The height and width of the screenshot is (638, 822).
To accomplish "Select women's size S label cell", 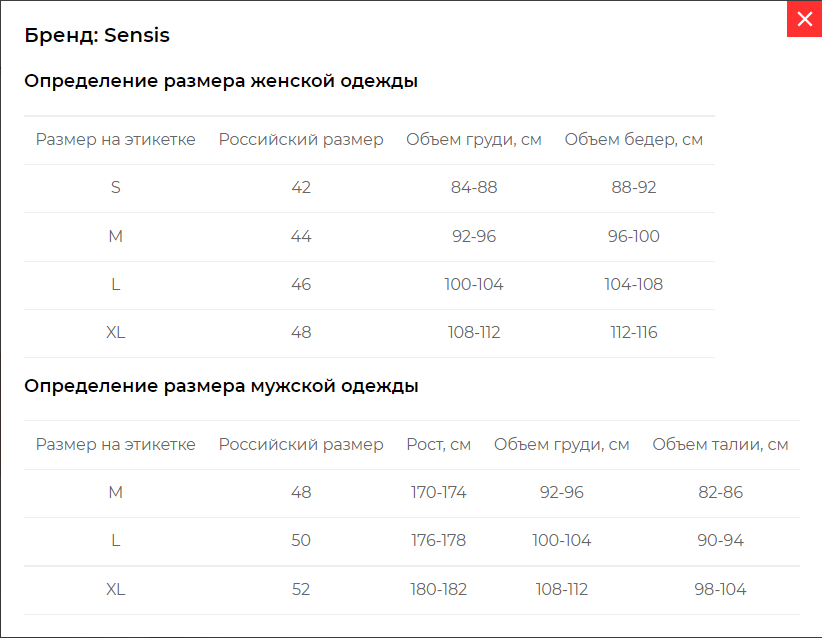I will tap(115, 188).
